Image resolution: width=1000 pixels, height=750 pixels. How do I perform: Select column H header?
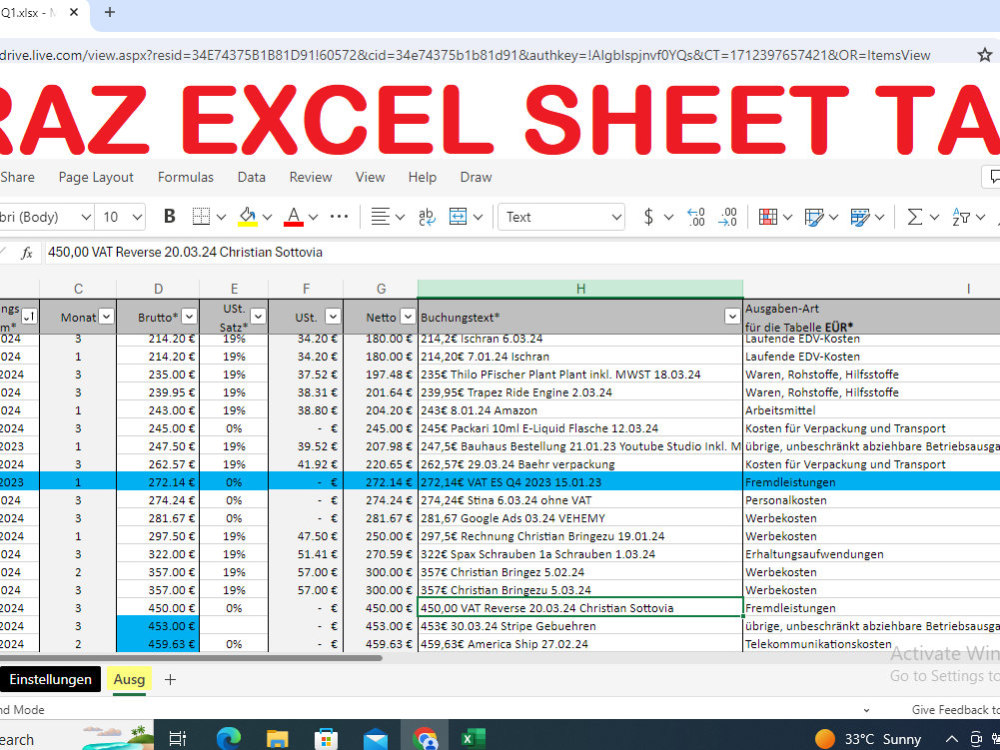tap(580, 289)
